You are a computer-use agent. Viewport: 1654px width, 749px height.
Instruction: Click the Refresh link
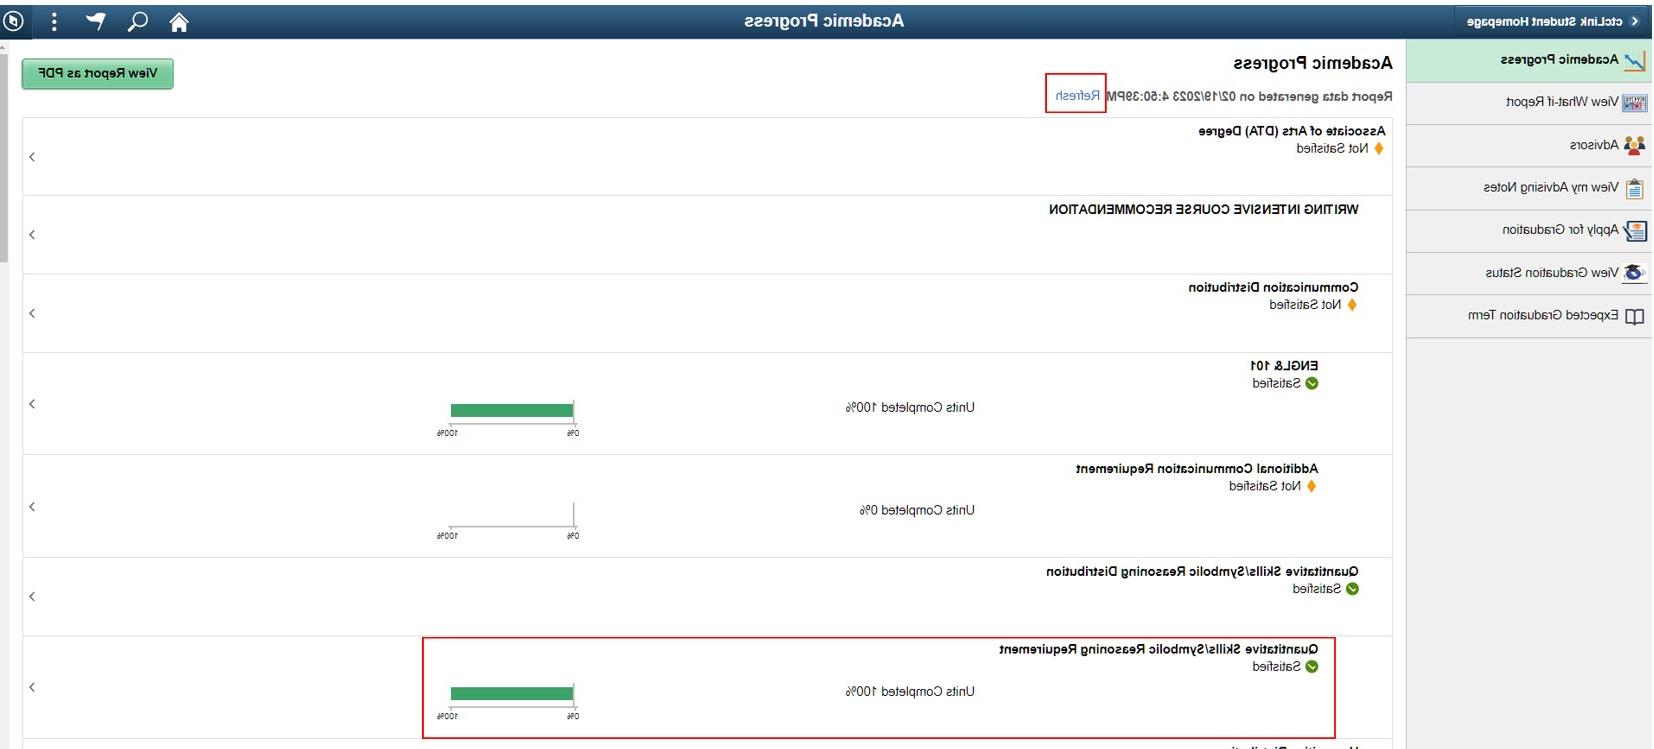(x=1077, y=96)
